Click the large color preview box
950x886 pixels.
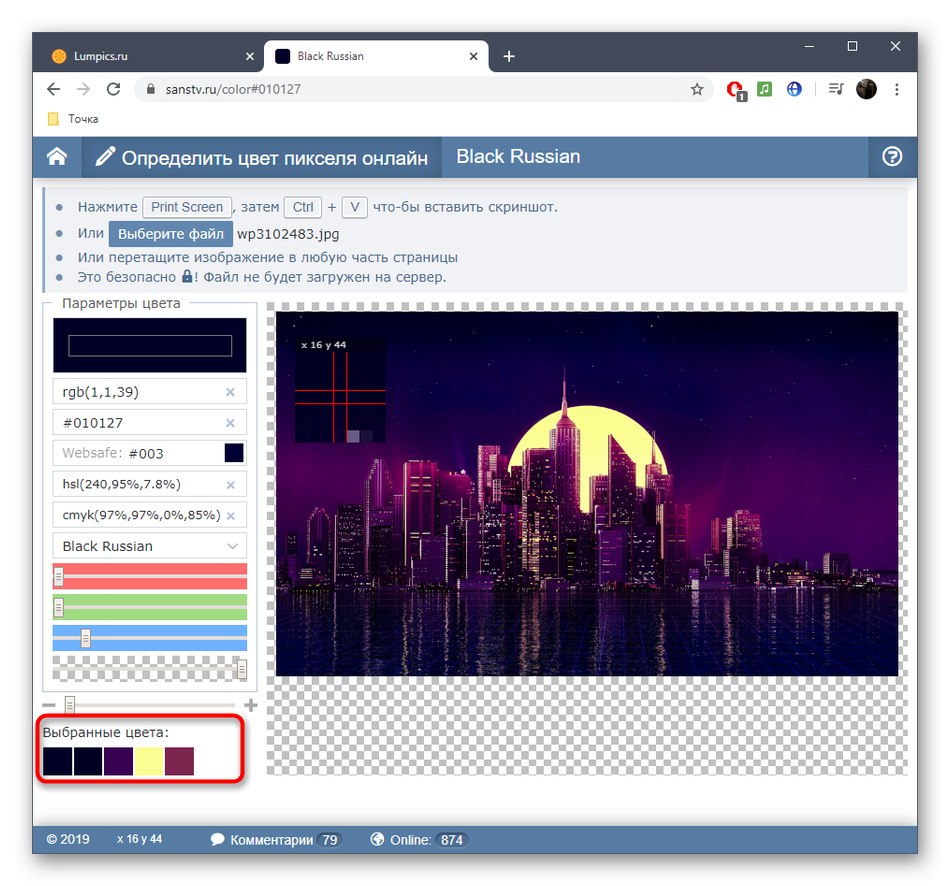pos(150,345)
